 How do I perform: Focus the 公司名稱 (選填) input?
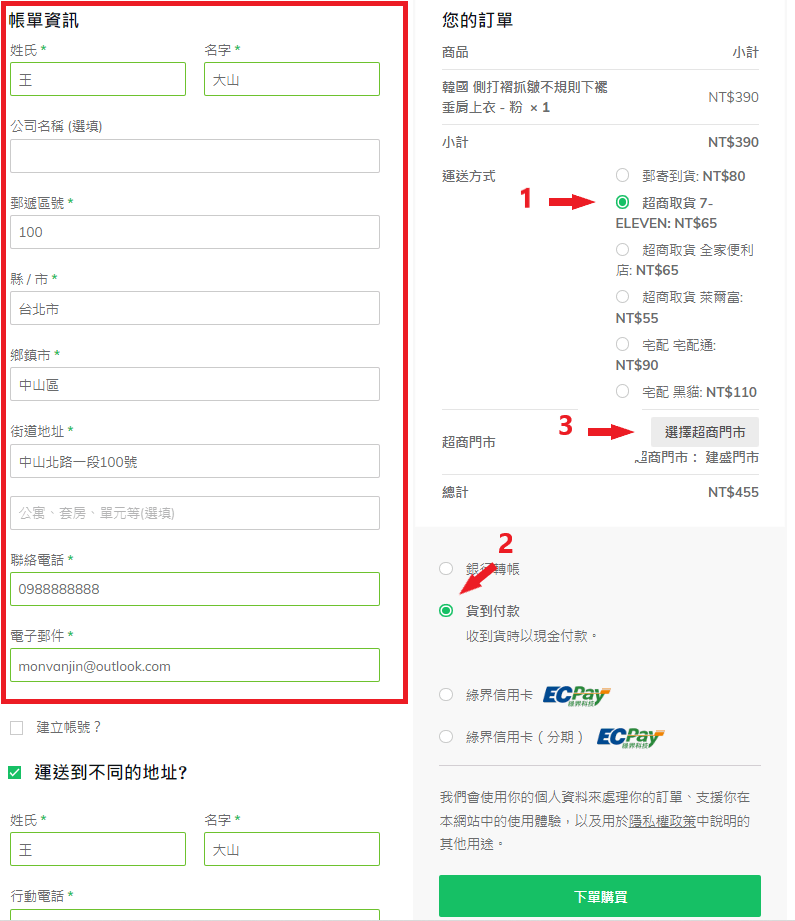(x=194, y=156)
